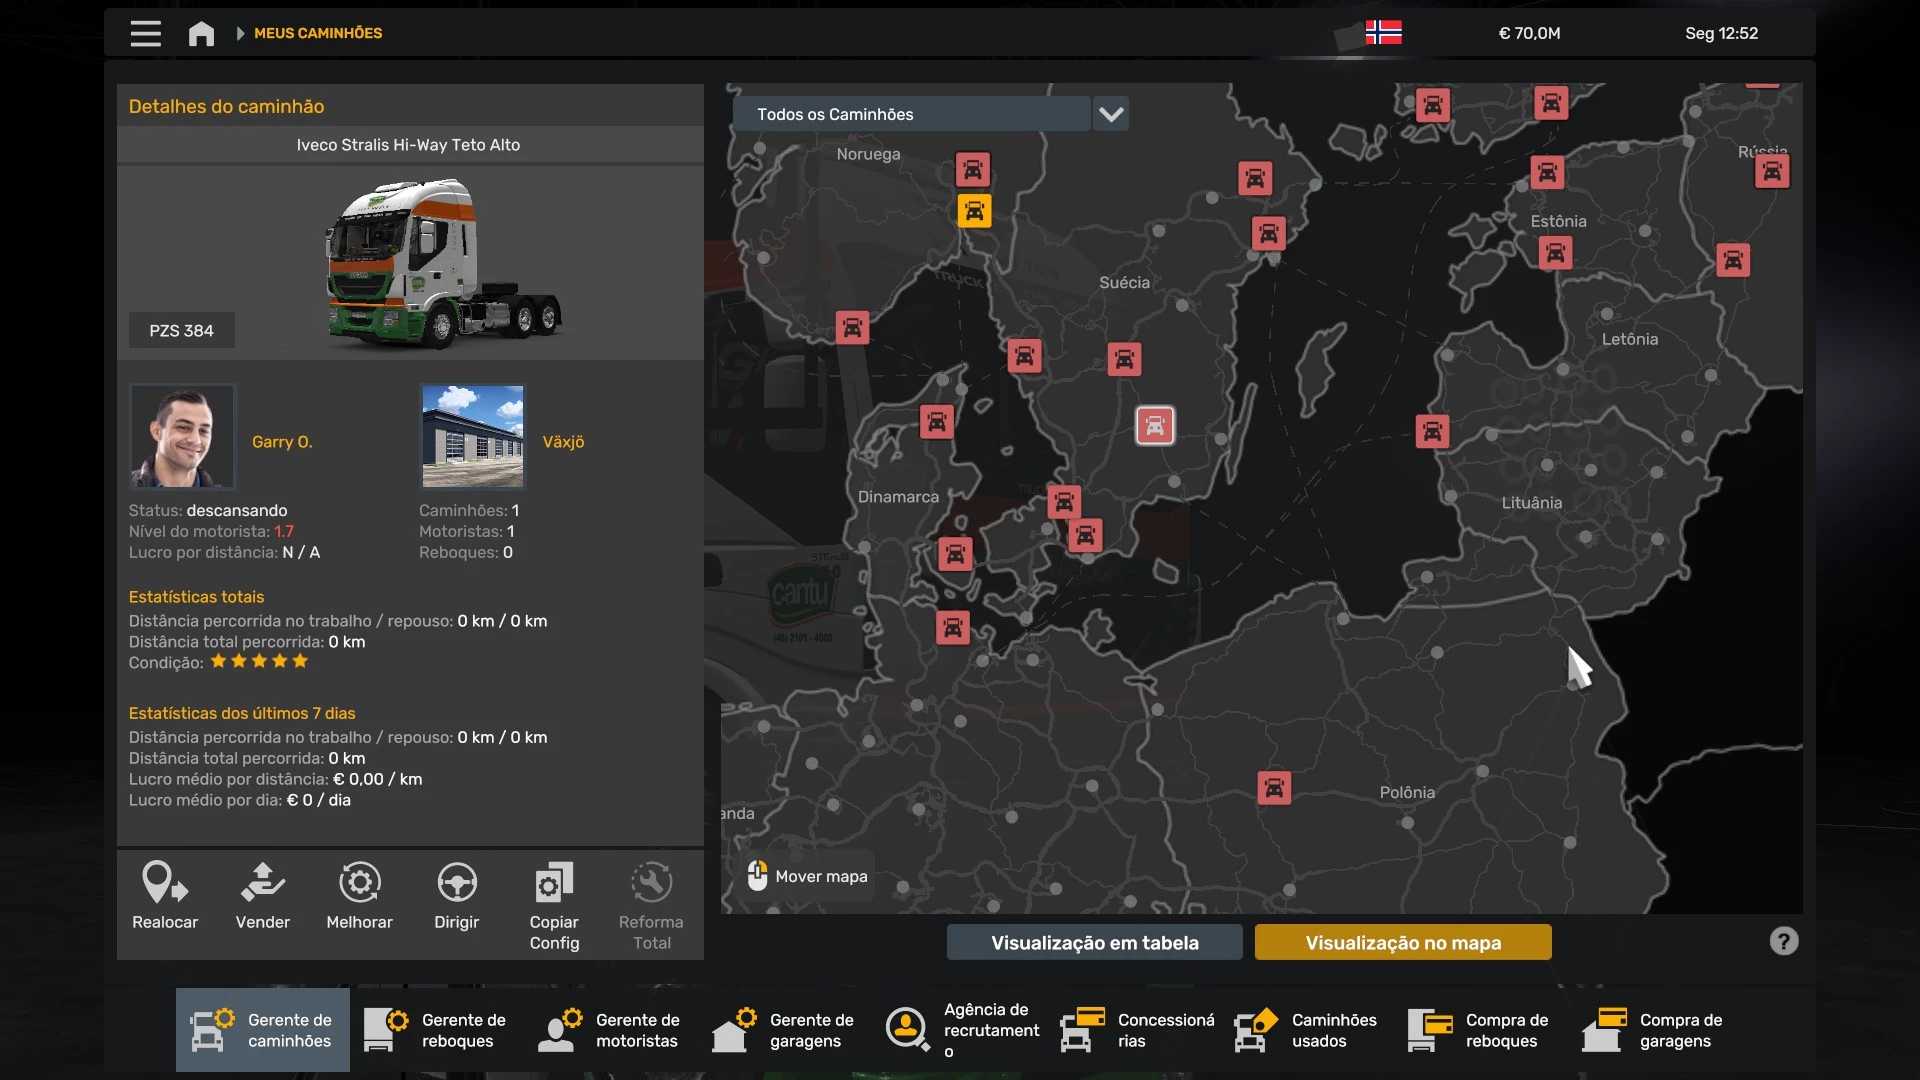Click Copiar Config icon

pos(554,883)
